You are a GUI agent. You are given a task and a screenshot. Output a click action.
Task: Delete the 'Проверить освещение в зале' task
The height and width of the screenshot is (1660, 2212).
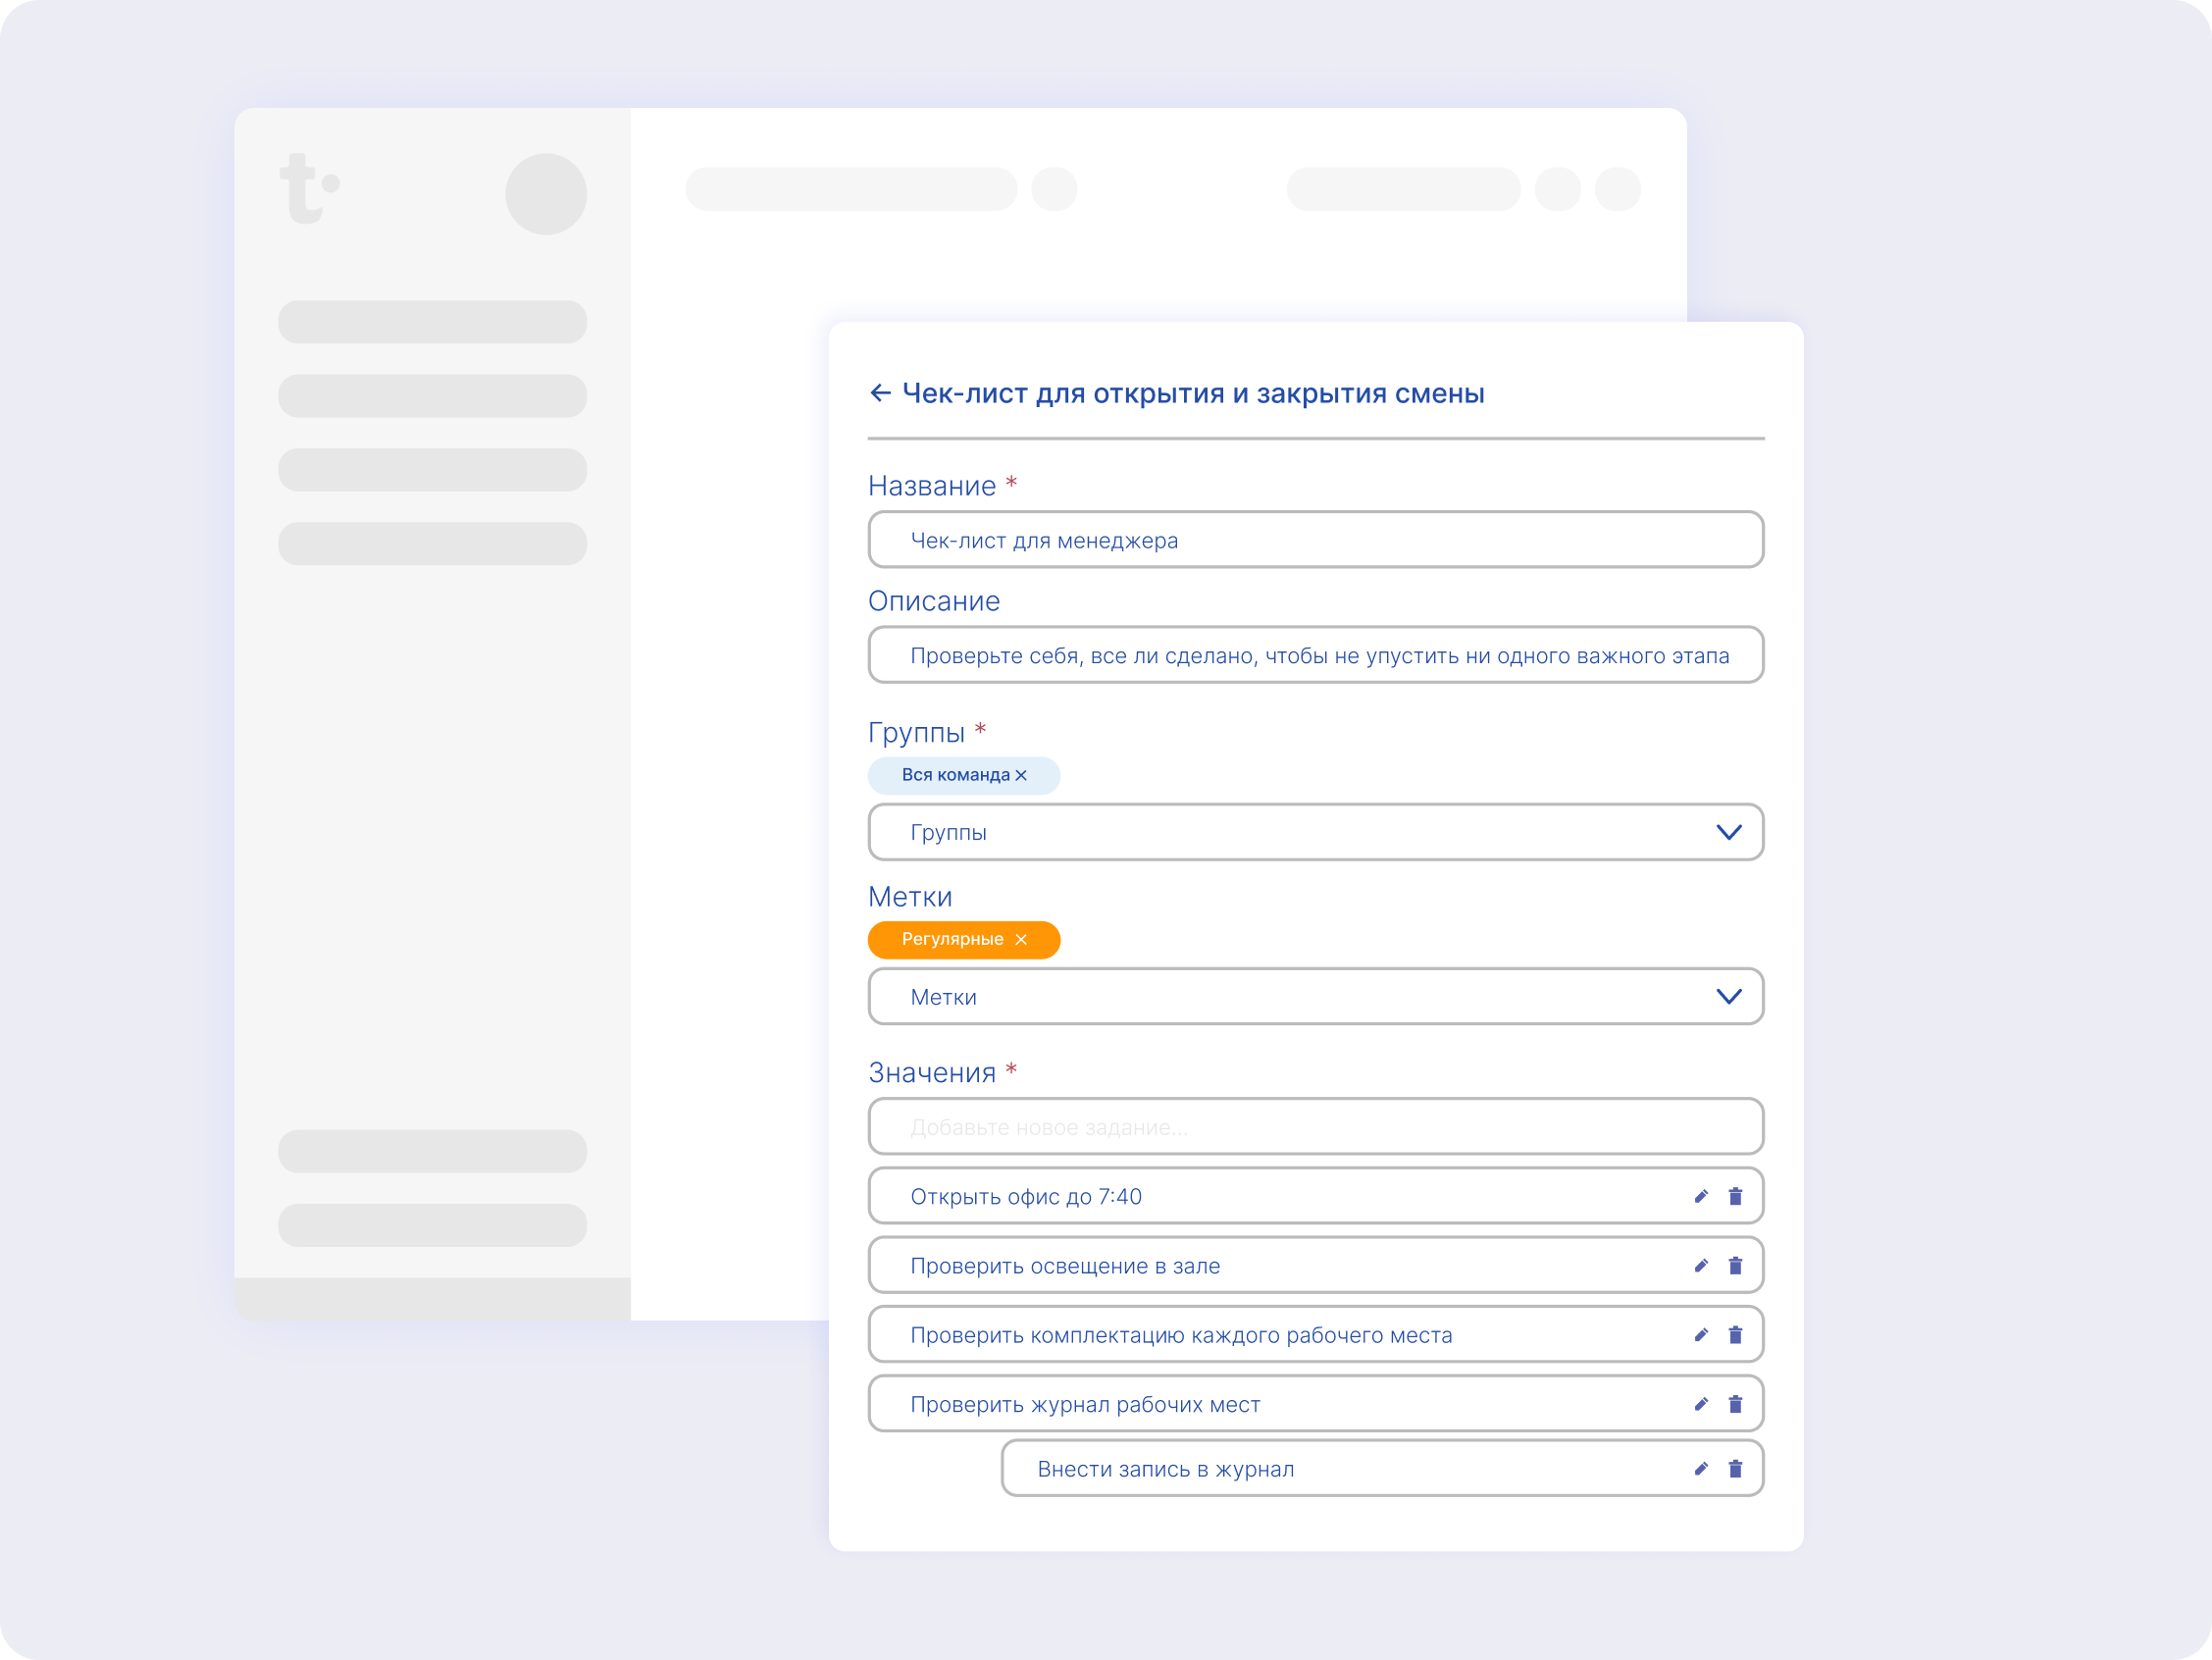(1735, 1265)
